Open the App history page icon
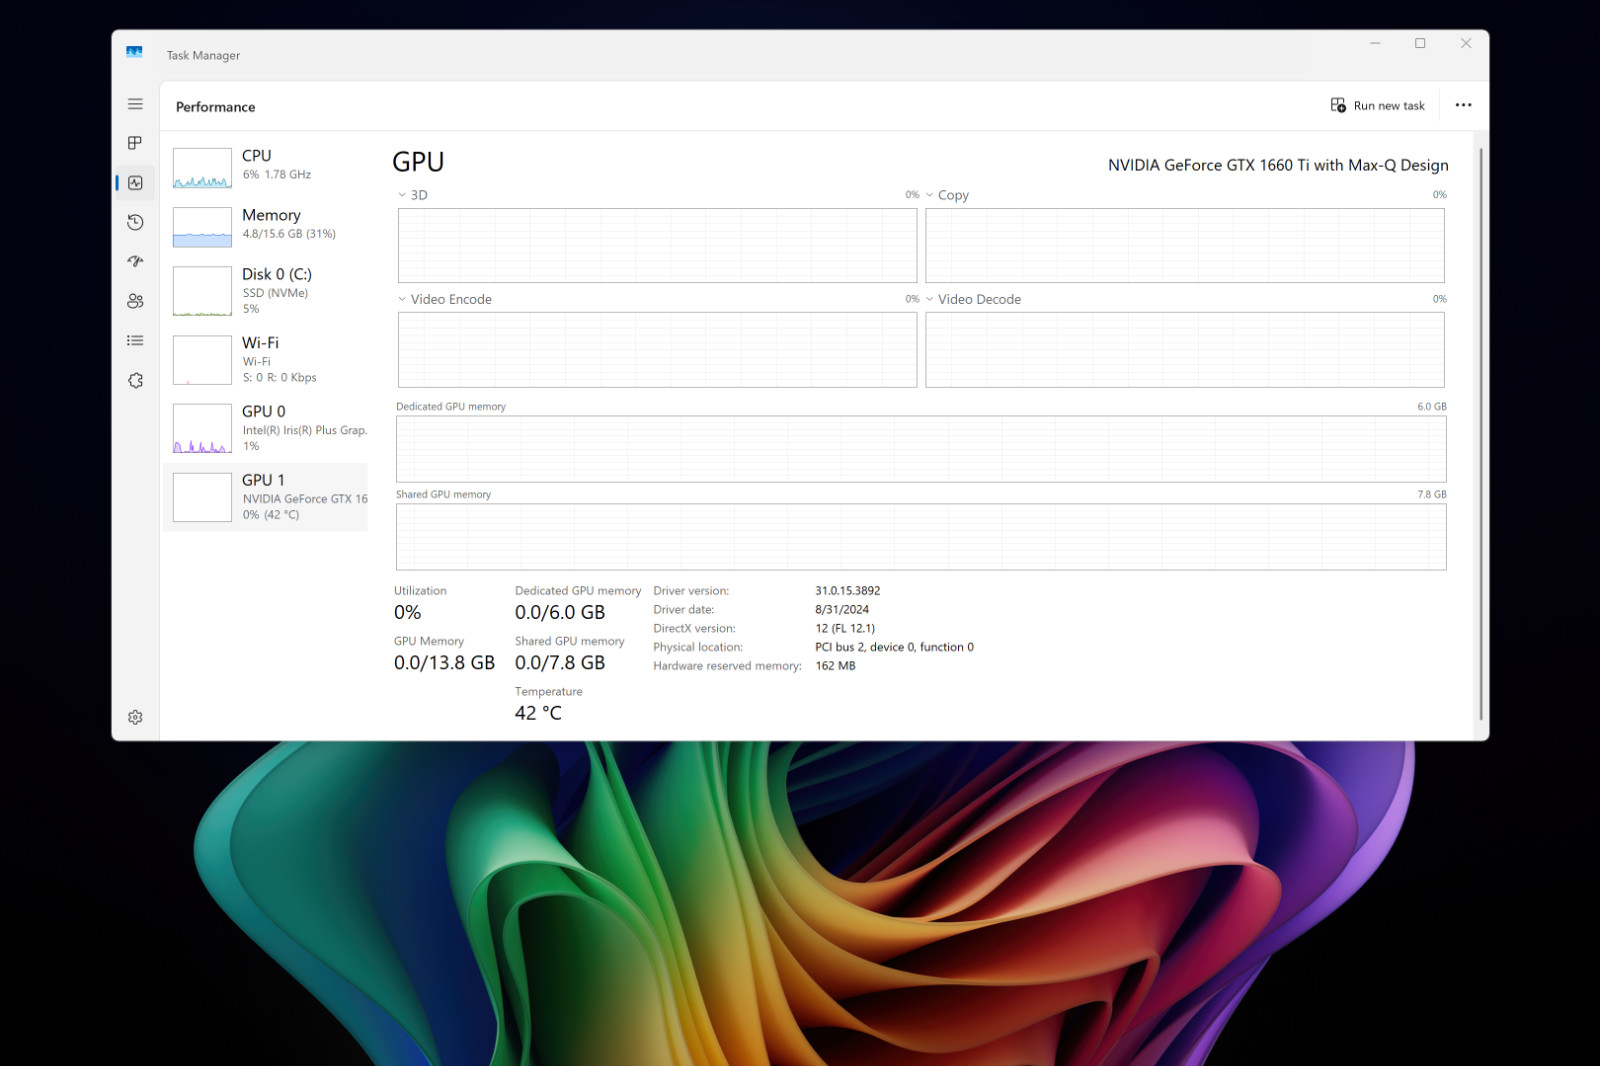 pos(135,222)
